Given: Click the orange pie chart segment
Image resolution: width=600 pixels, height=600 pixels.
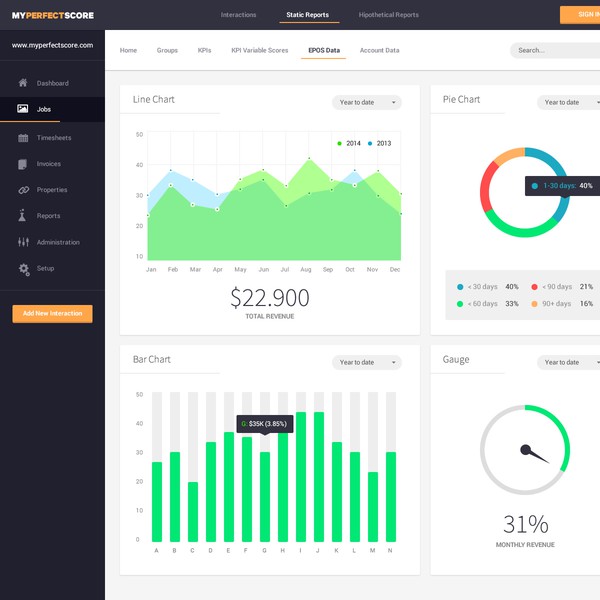Looking at the screenshot, I should click(509, 154).
